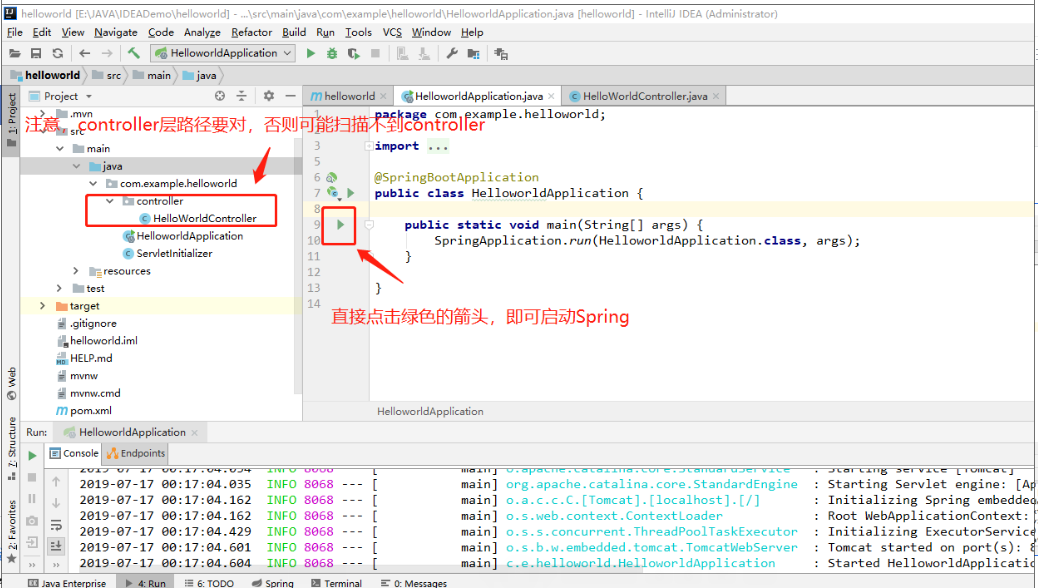Run with Coverage using the shield icon
The image size is (1038, 588).
click(354, 54)
